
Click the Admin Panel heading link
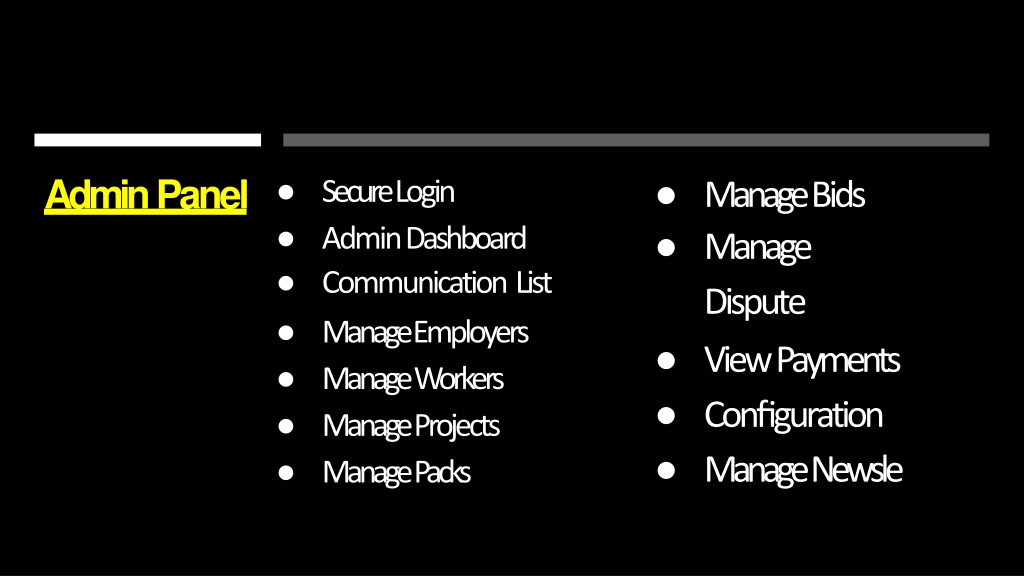tap(146, 195)
